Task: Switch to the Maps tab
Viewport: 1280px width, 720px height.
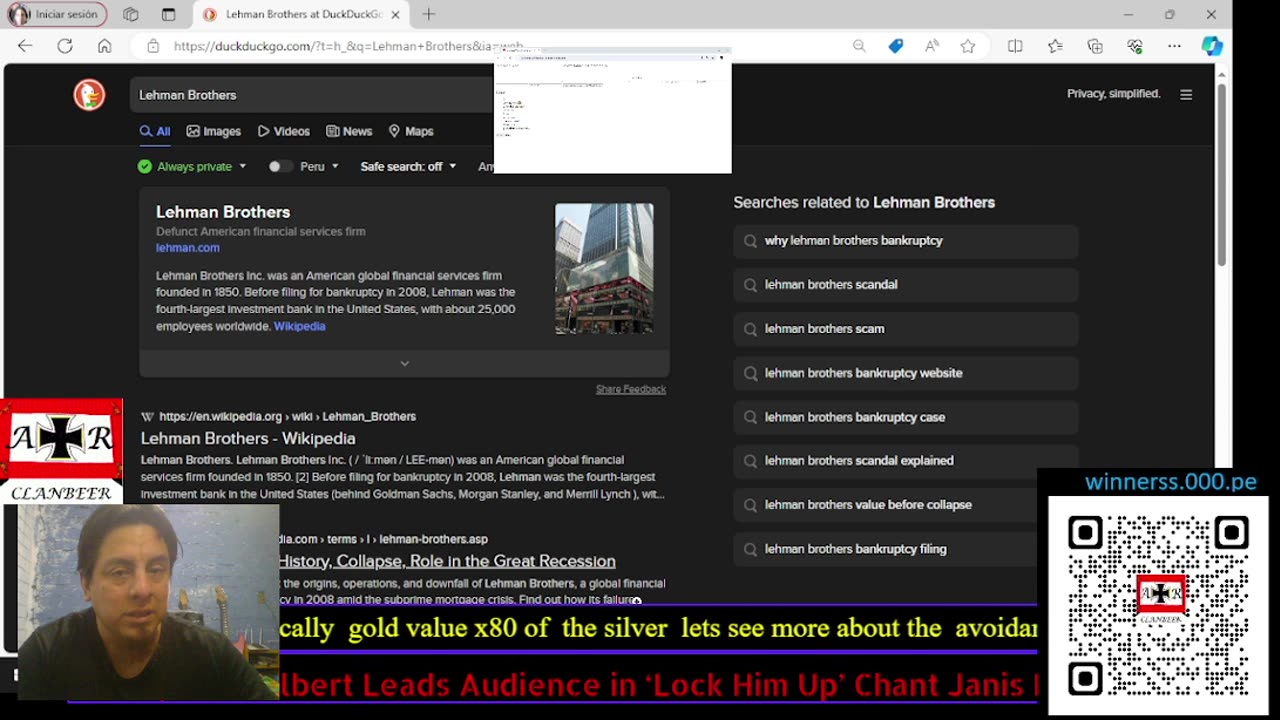Action: 411,131
